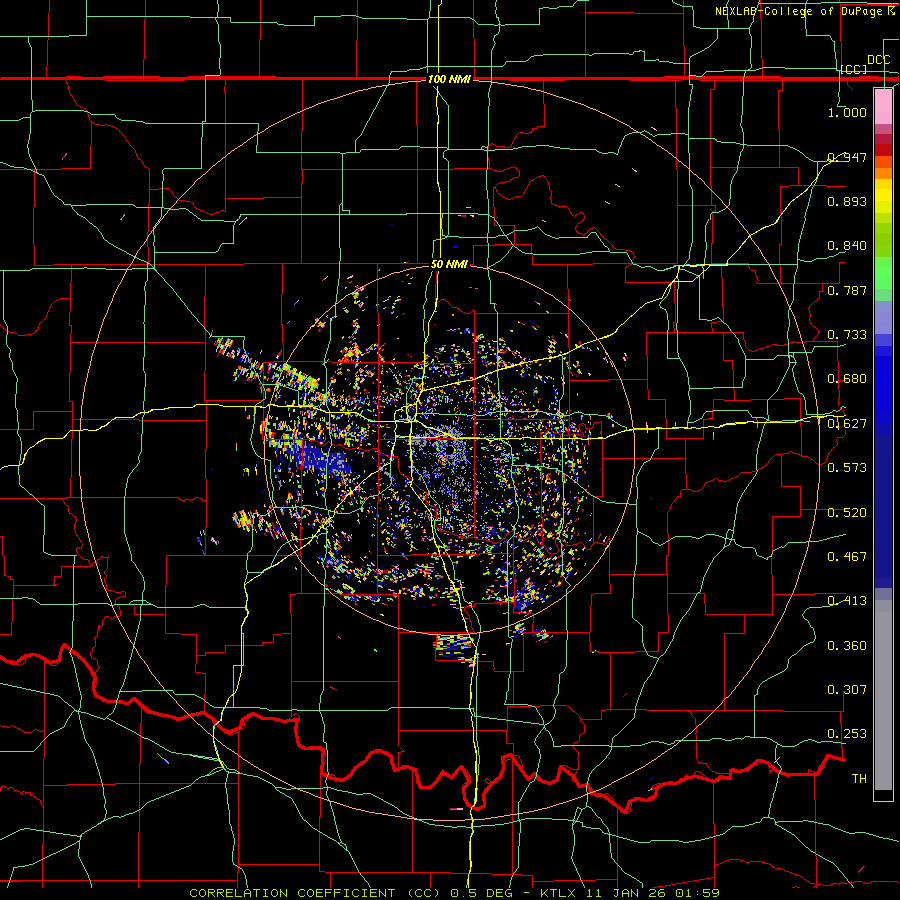Select the 0.787 legend value
Image resolution: width=900 pixels, height=900 pixels.
pos(847,290)
